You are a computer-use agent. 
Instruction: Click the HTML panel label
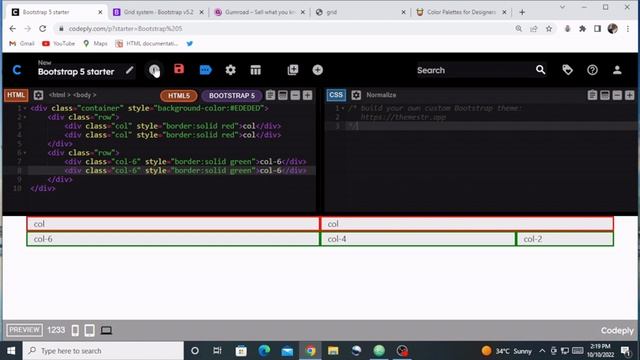point(16,95)
